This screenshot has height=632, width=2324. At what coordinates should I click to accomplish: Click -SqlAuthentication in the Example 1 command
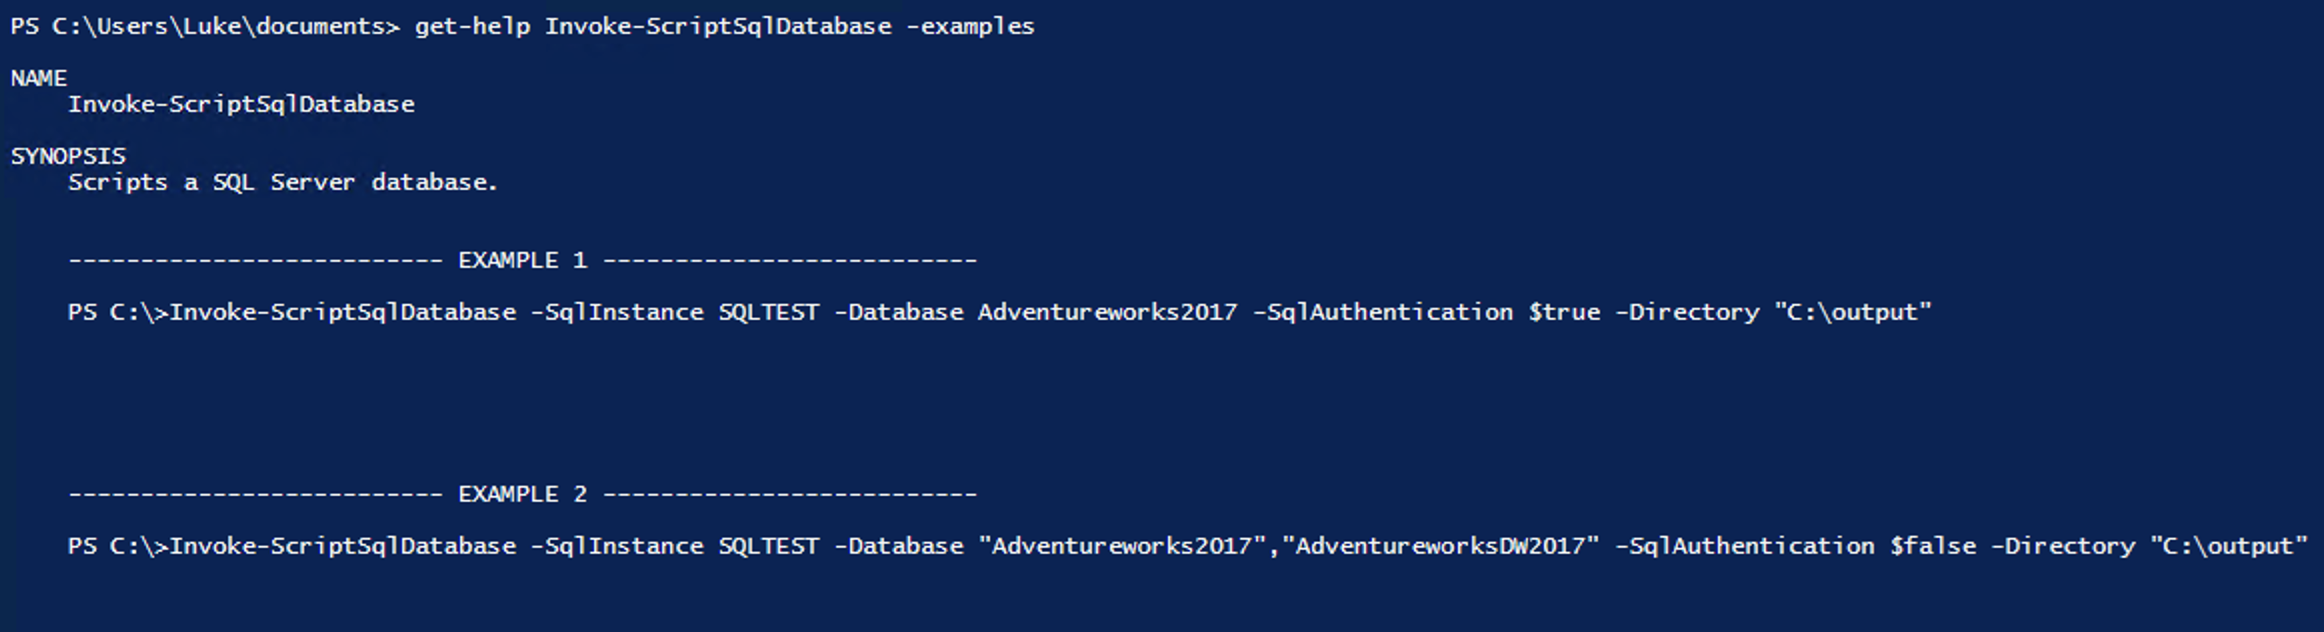tap(1383, 313)
